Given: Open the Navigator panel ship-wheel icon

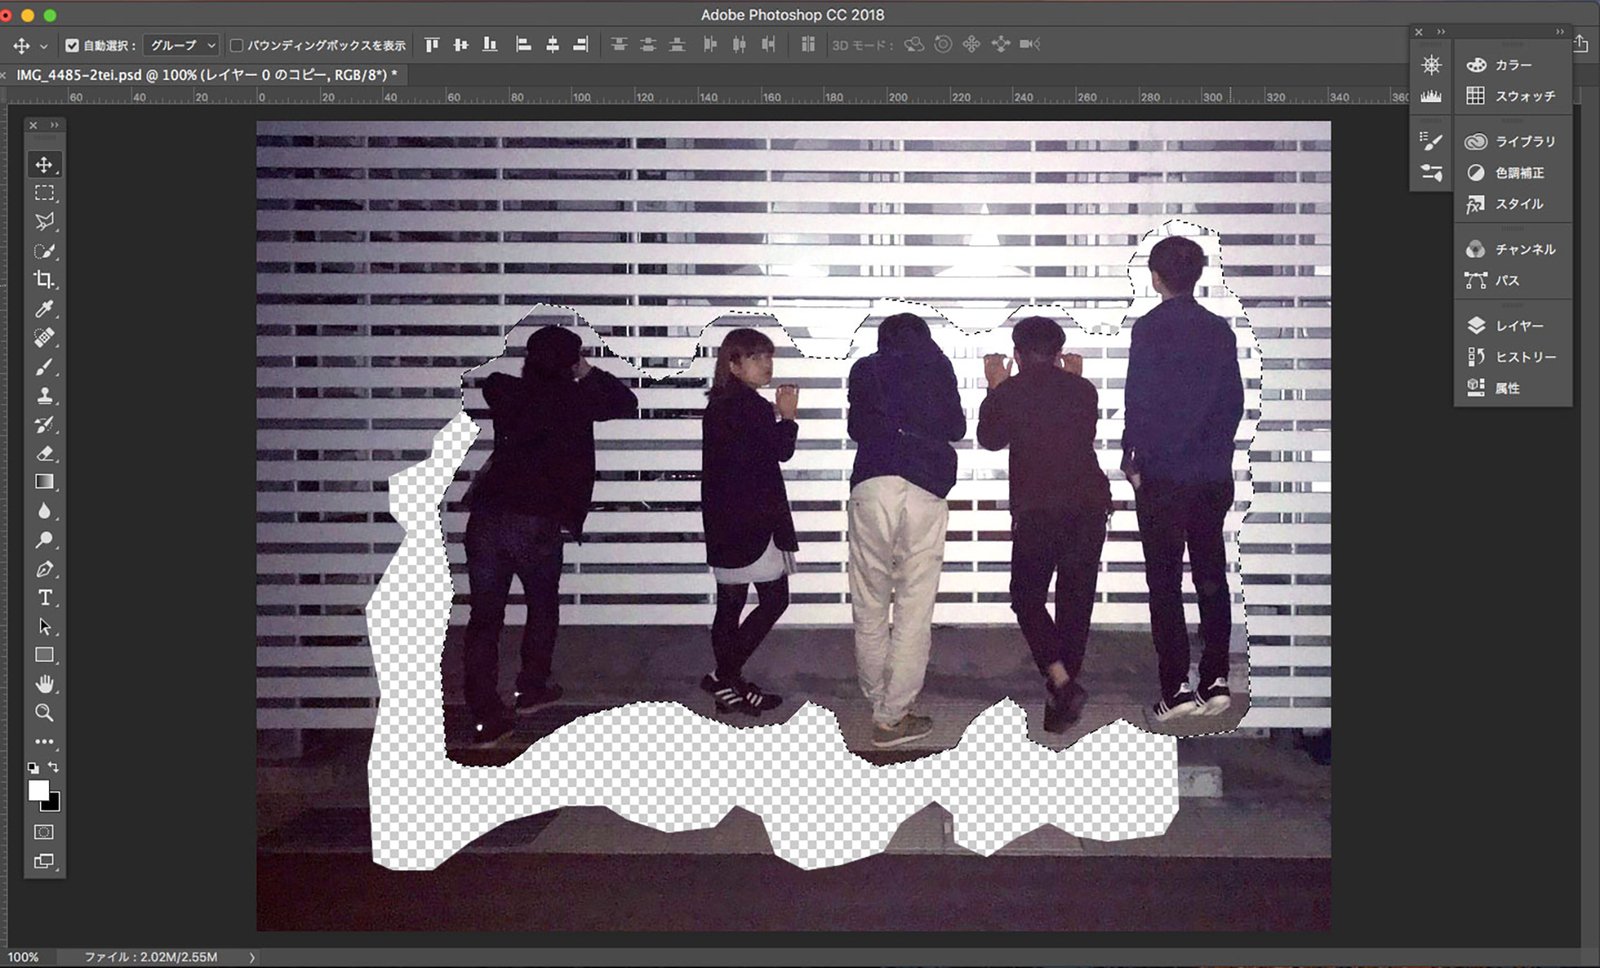Looking at the screenshot, I should coord(1432,65).
